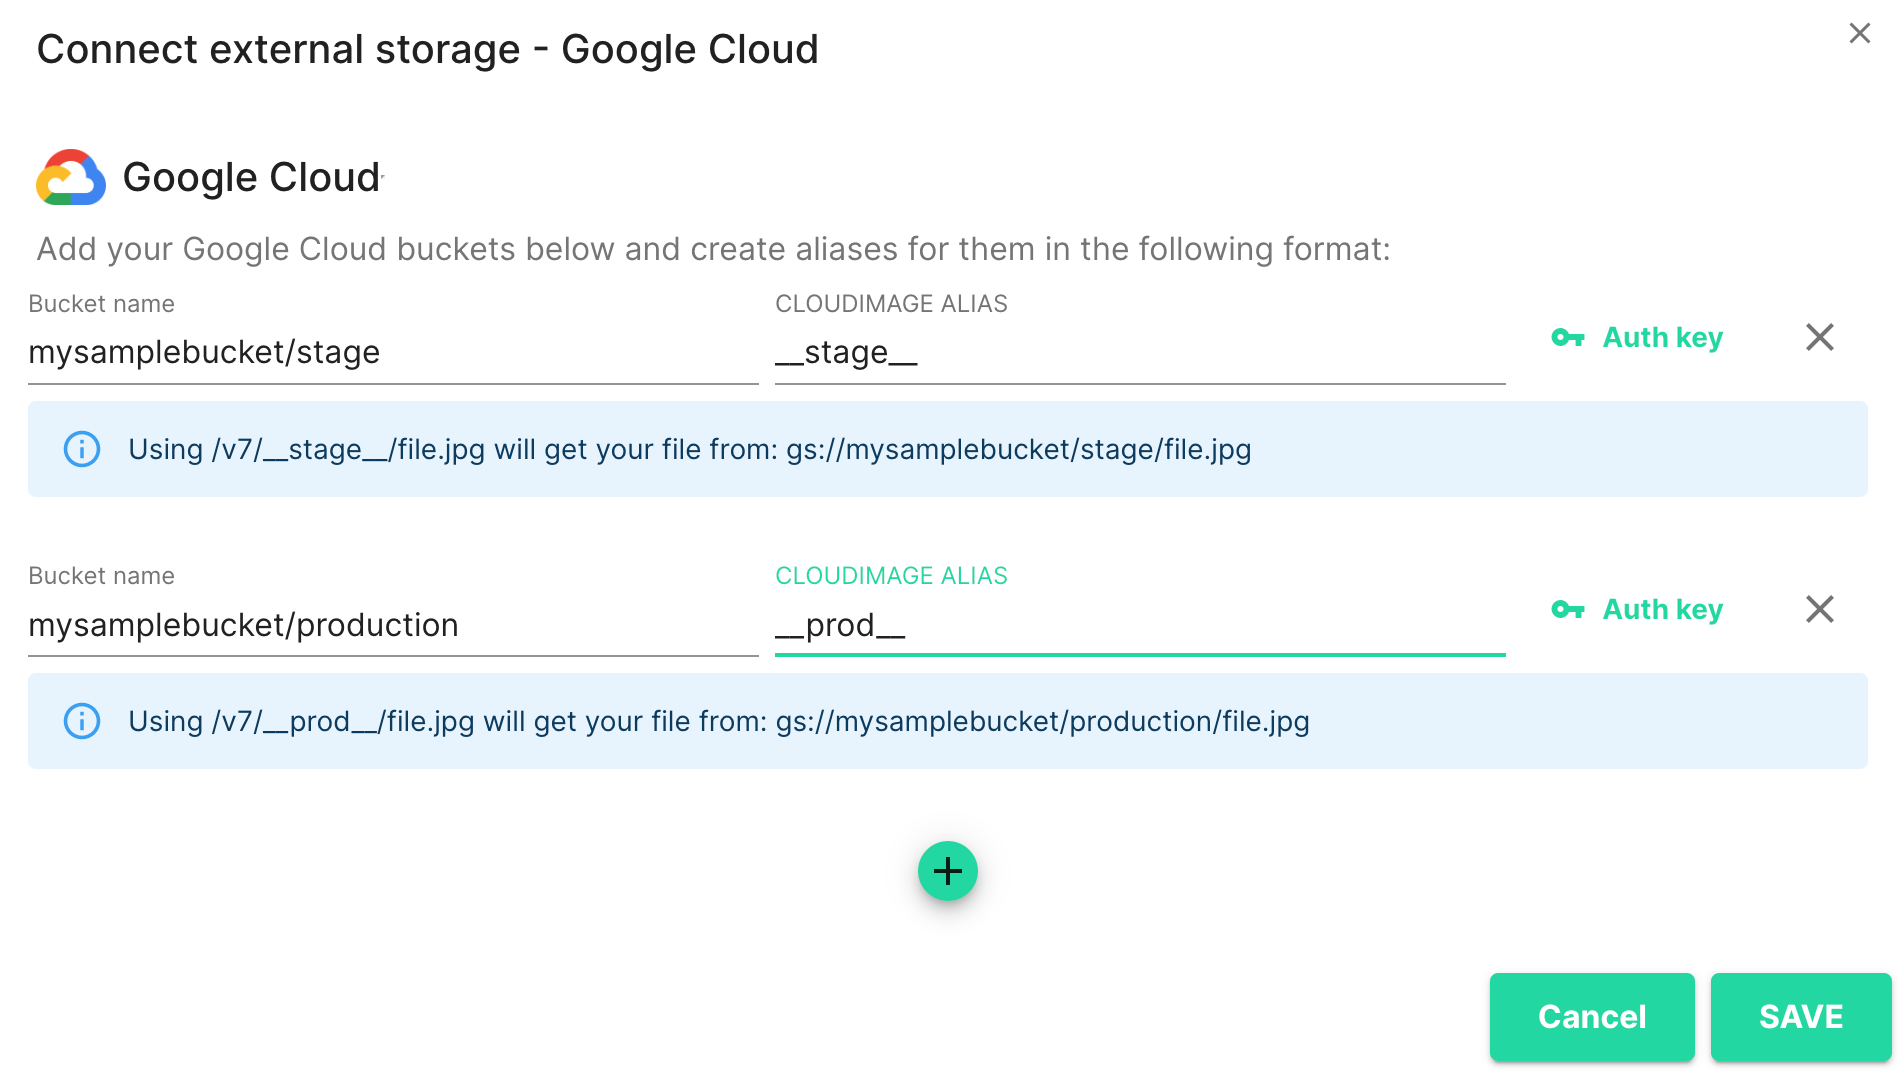Remove the mysamplebucket/stage bucket row
Screen dimensions: 1898x1076
point(1819,338)
